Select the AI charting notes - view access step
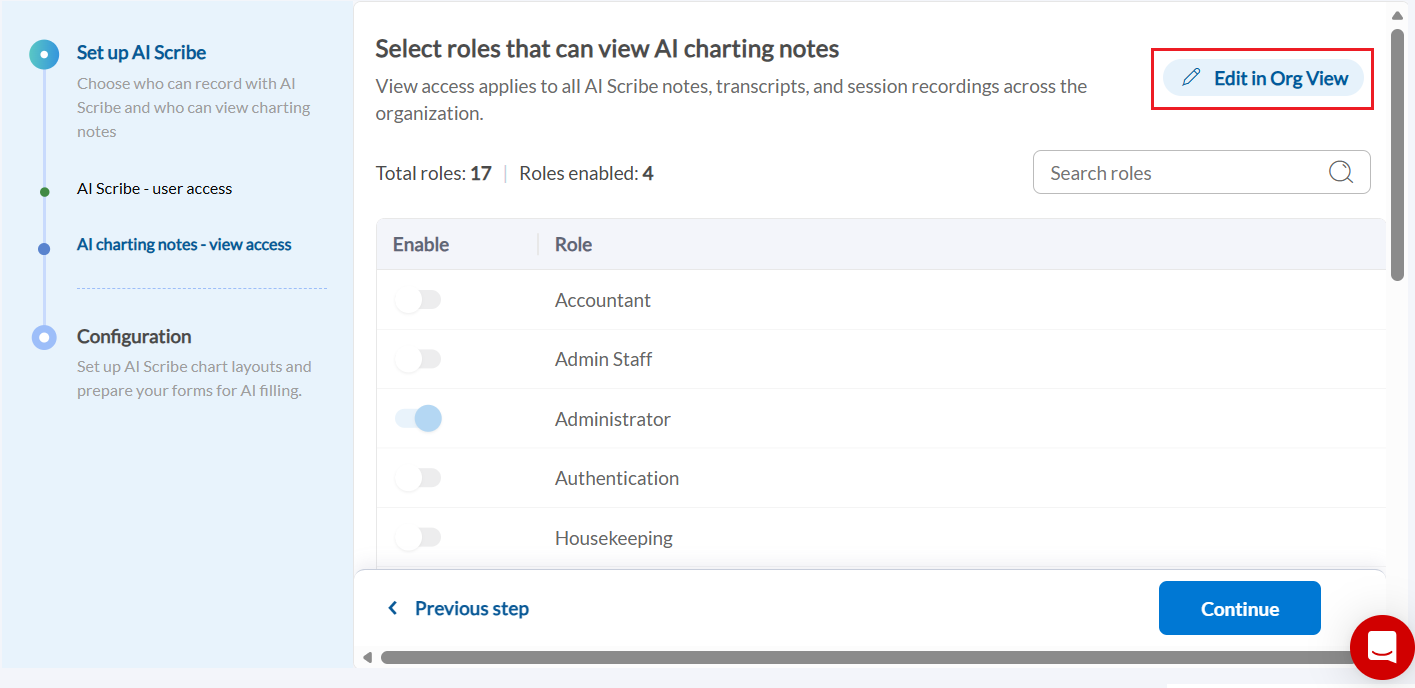The image size is (1415, 688). pyautogui.click(x=184, y=244)
